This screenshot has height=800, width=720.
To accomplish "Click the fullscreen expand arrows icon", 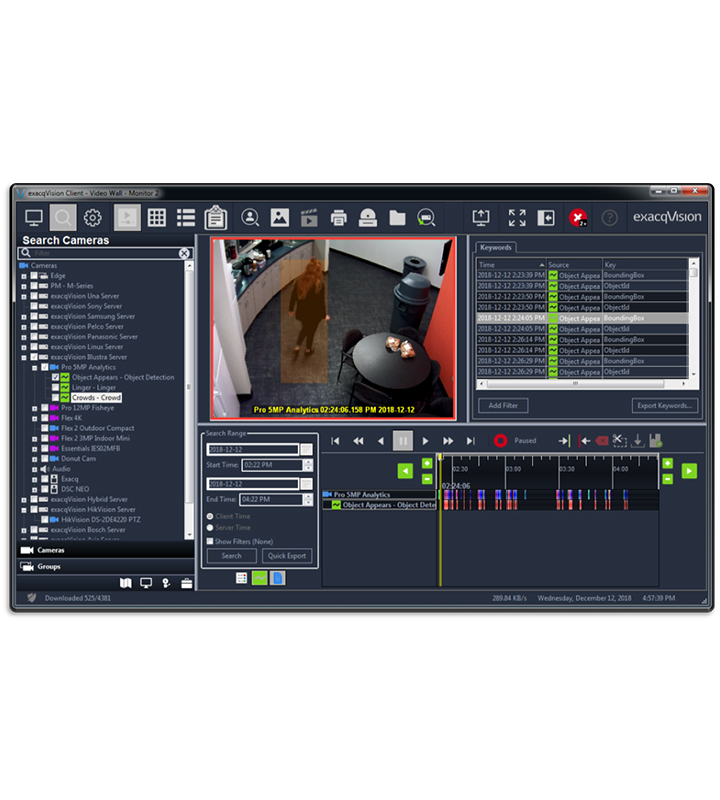I will click(x=517, y=217).
